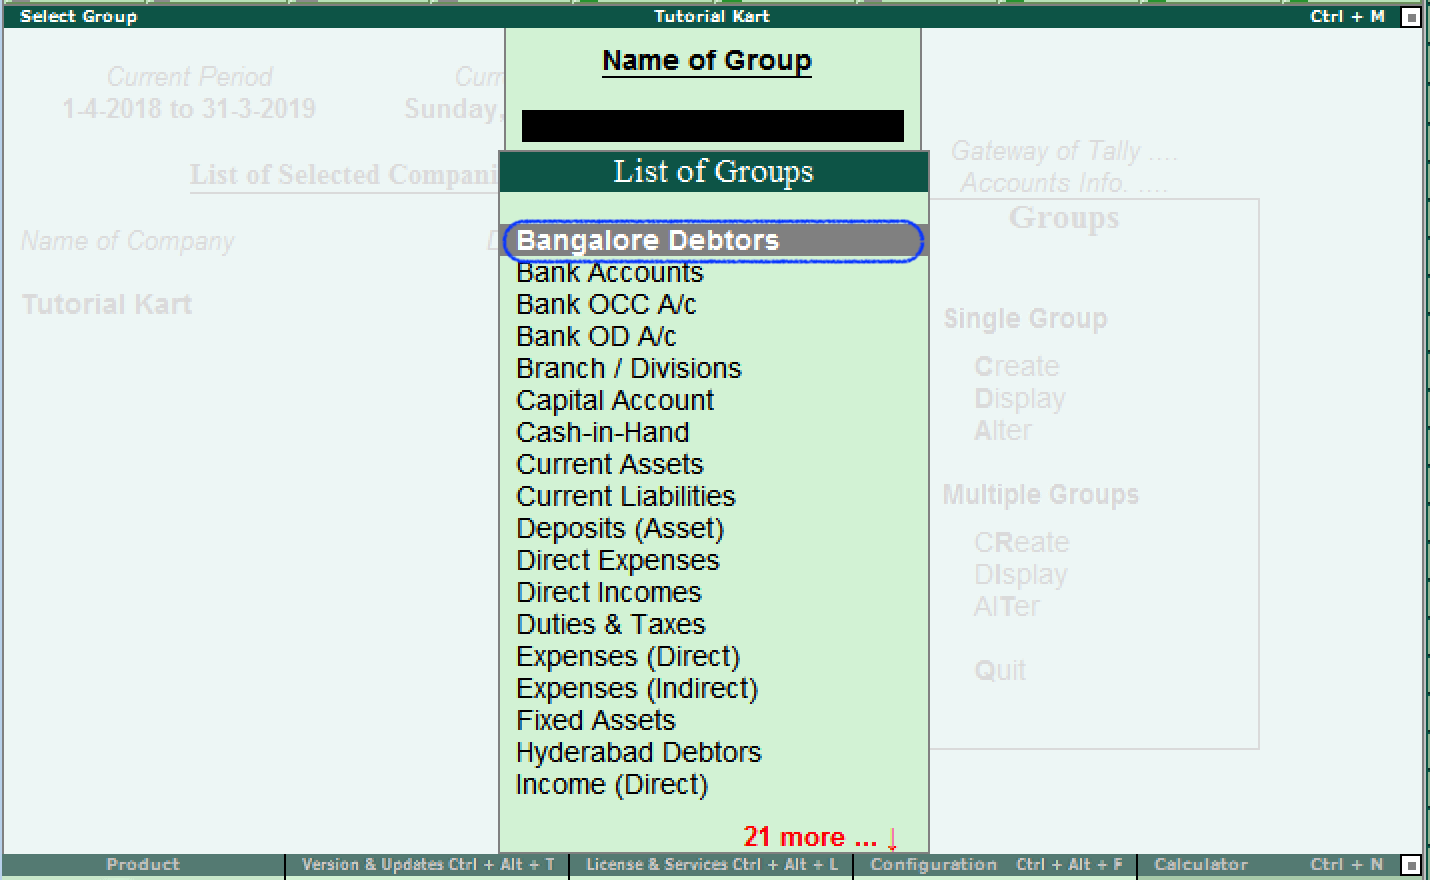1430x880 pixels.
Task: Click Create under Single Group
Action: coord(1017,366)
